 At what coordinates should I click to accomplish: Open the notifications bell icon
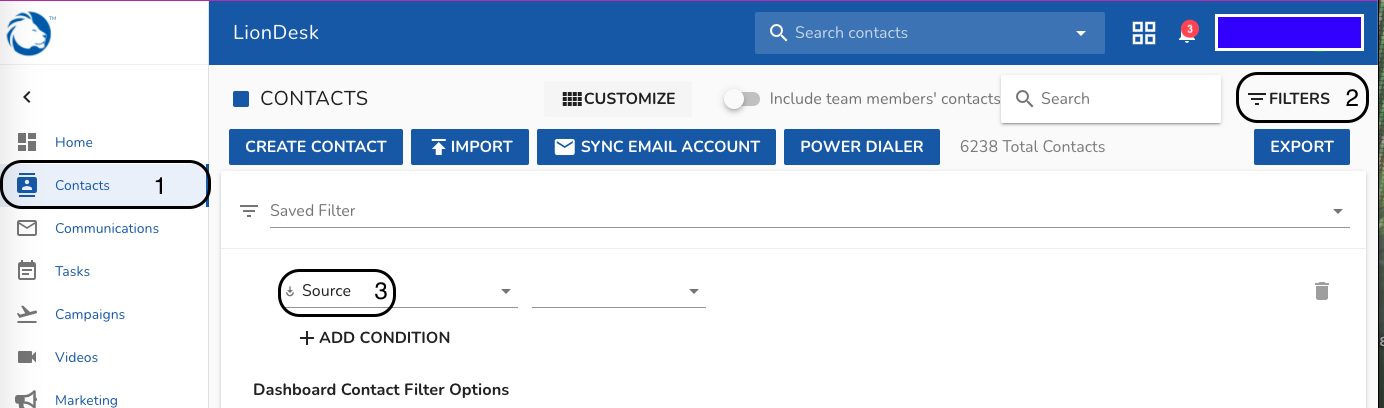tap(1186, 33)
